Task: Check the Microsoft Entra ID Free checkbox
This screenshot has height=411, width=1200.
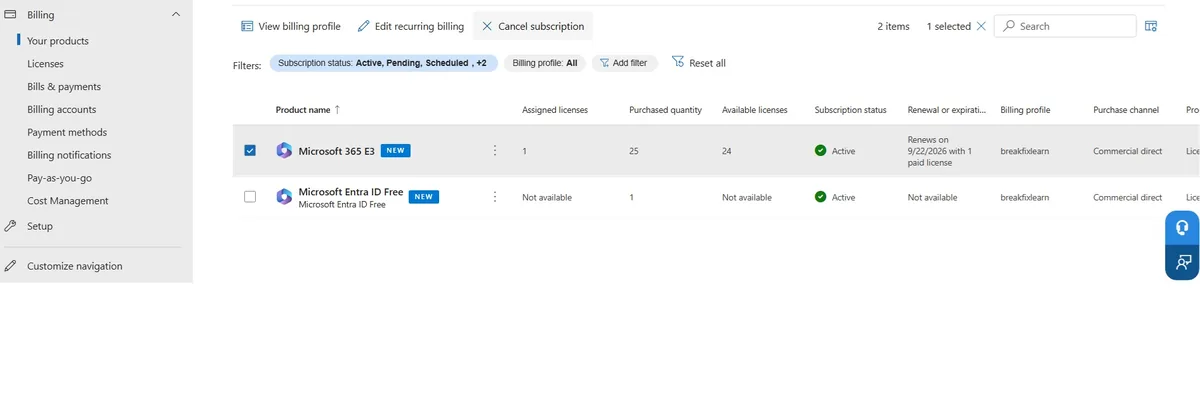Action: click(250, 197)
